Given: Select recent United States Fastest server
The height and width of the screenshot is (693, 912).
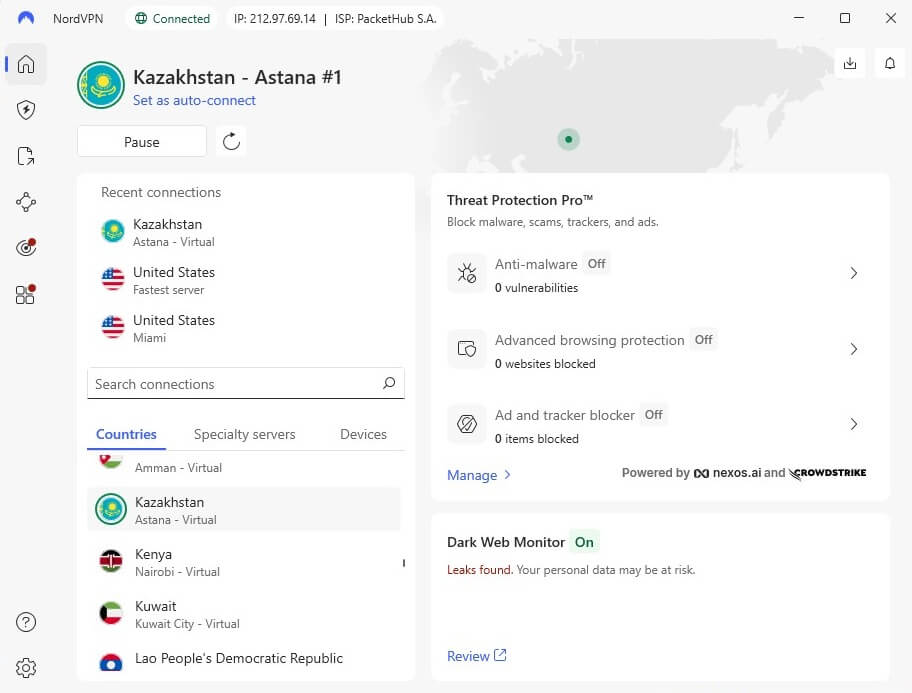Looking at the screenshot, I should [245, 280].
